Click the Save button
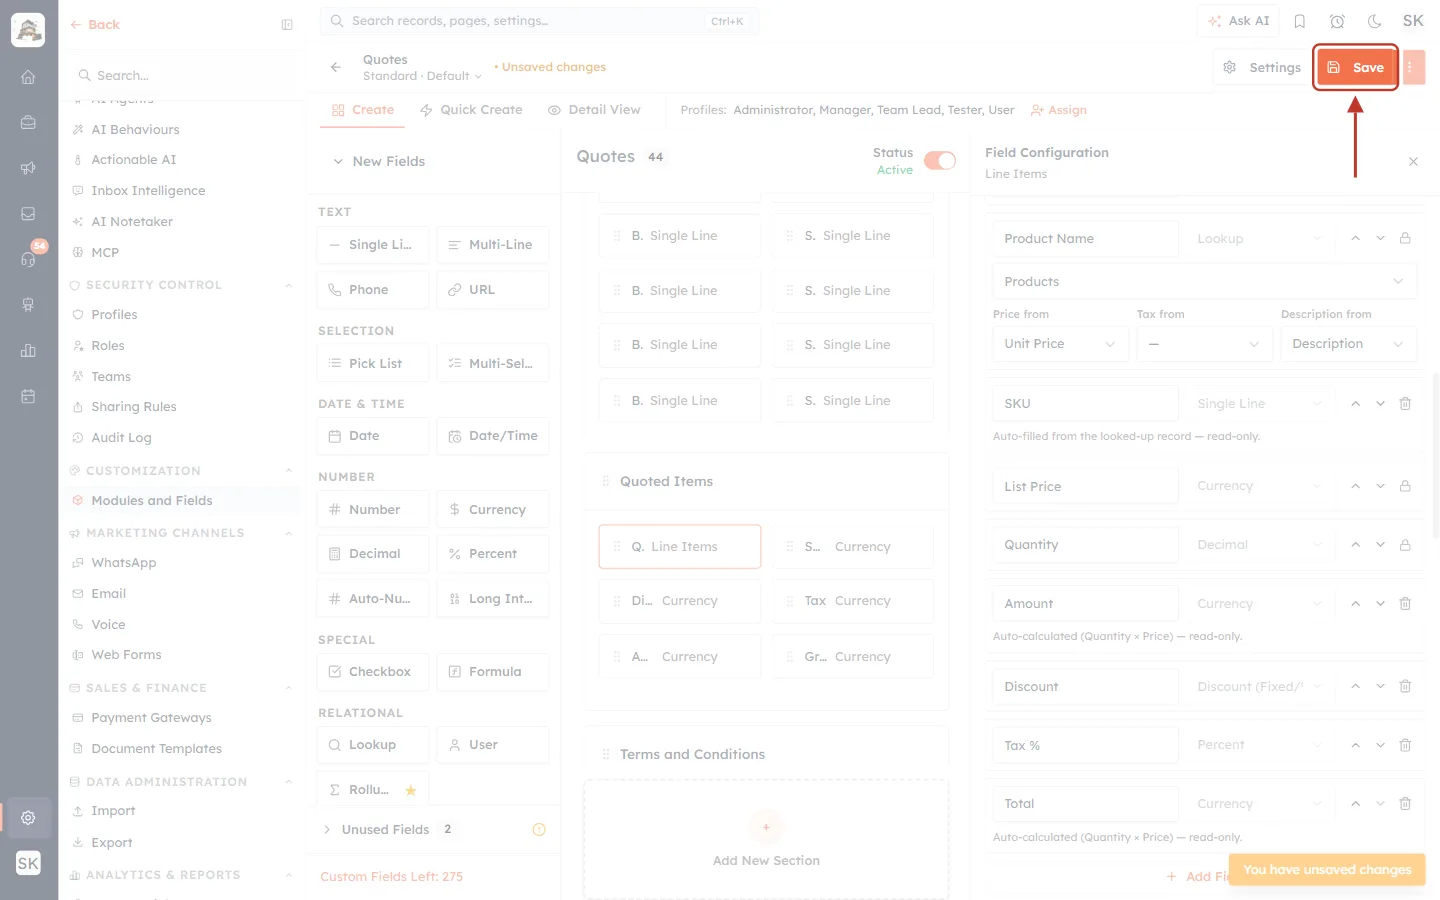Screen dimensions: 1440x900 pos(1356,67)
